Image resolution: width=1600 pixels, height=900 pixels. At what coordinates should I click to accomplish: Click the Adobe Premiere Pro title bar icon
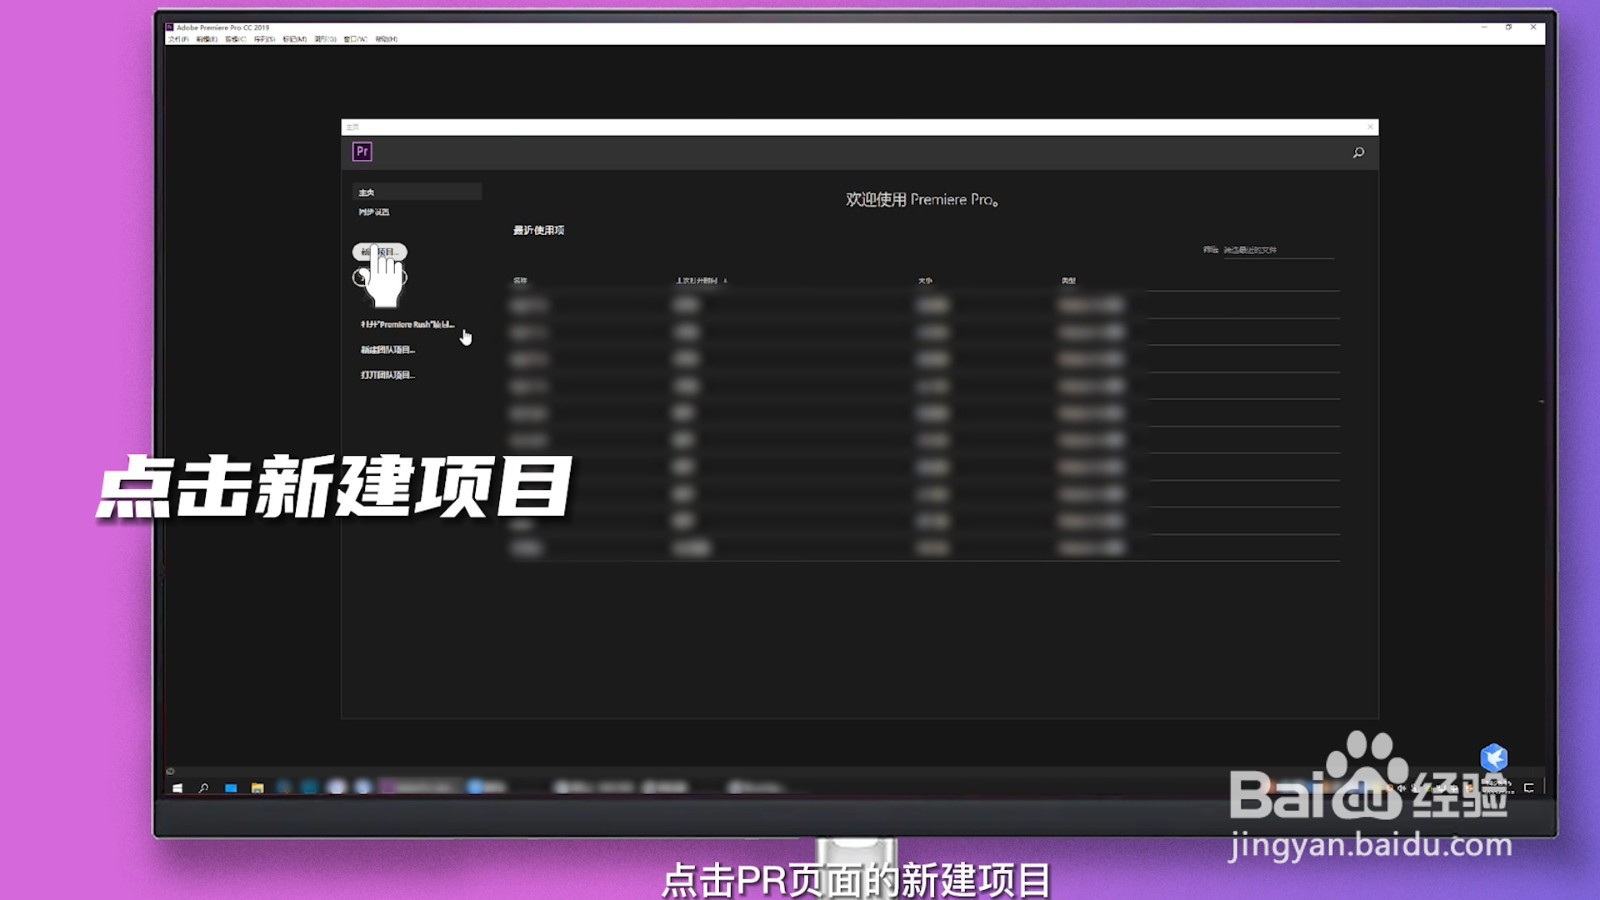pyautogui.click(x=170, y=28)
